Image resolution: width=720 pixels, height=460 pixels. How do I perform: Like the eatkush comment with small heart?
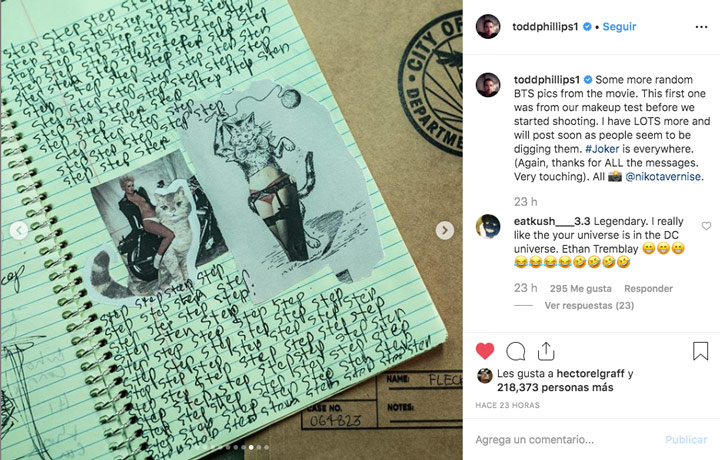[706, 226]
